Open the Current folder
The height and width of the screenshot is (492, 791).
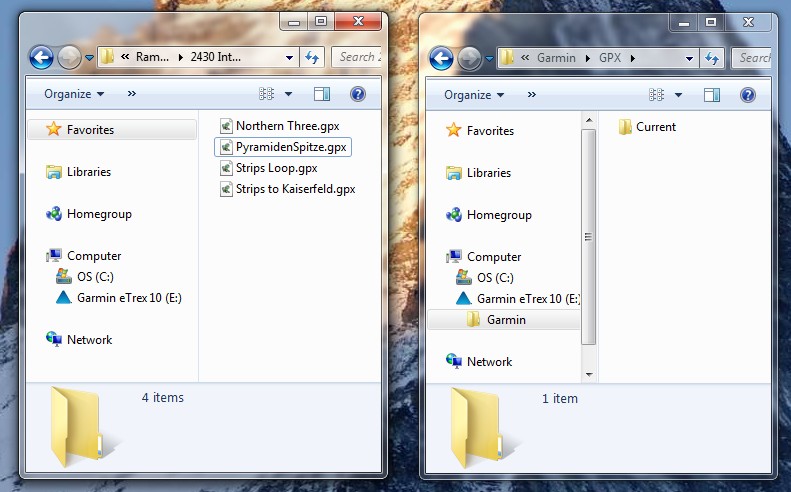655,127
